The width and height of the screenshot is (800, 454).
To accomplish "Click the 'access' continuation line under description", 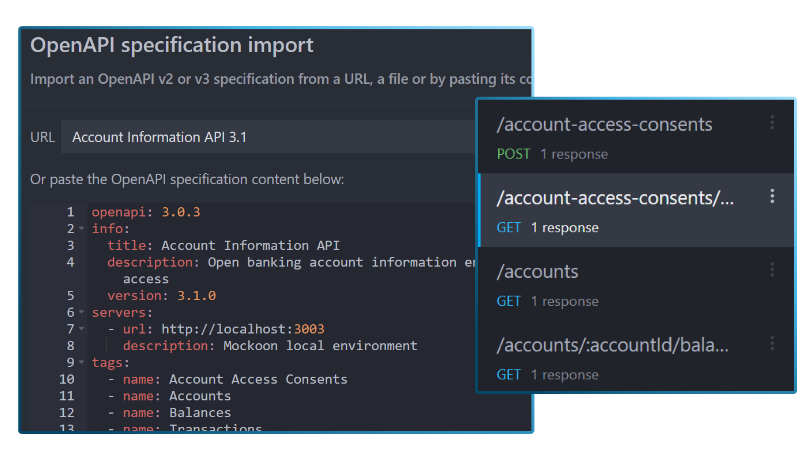I will coord(145,279).
